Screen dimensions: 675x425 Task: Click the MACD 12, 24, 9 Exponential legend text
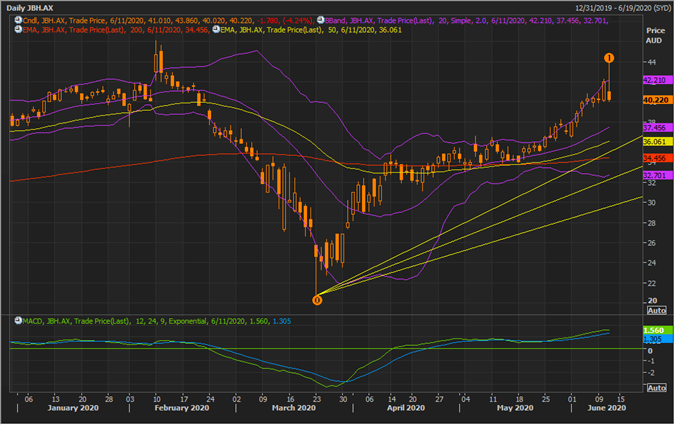pyautogui.click(x=157, y=321)
